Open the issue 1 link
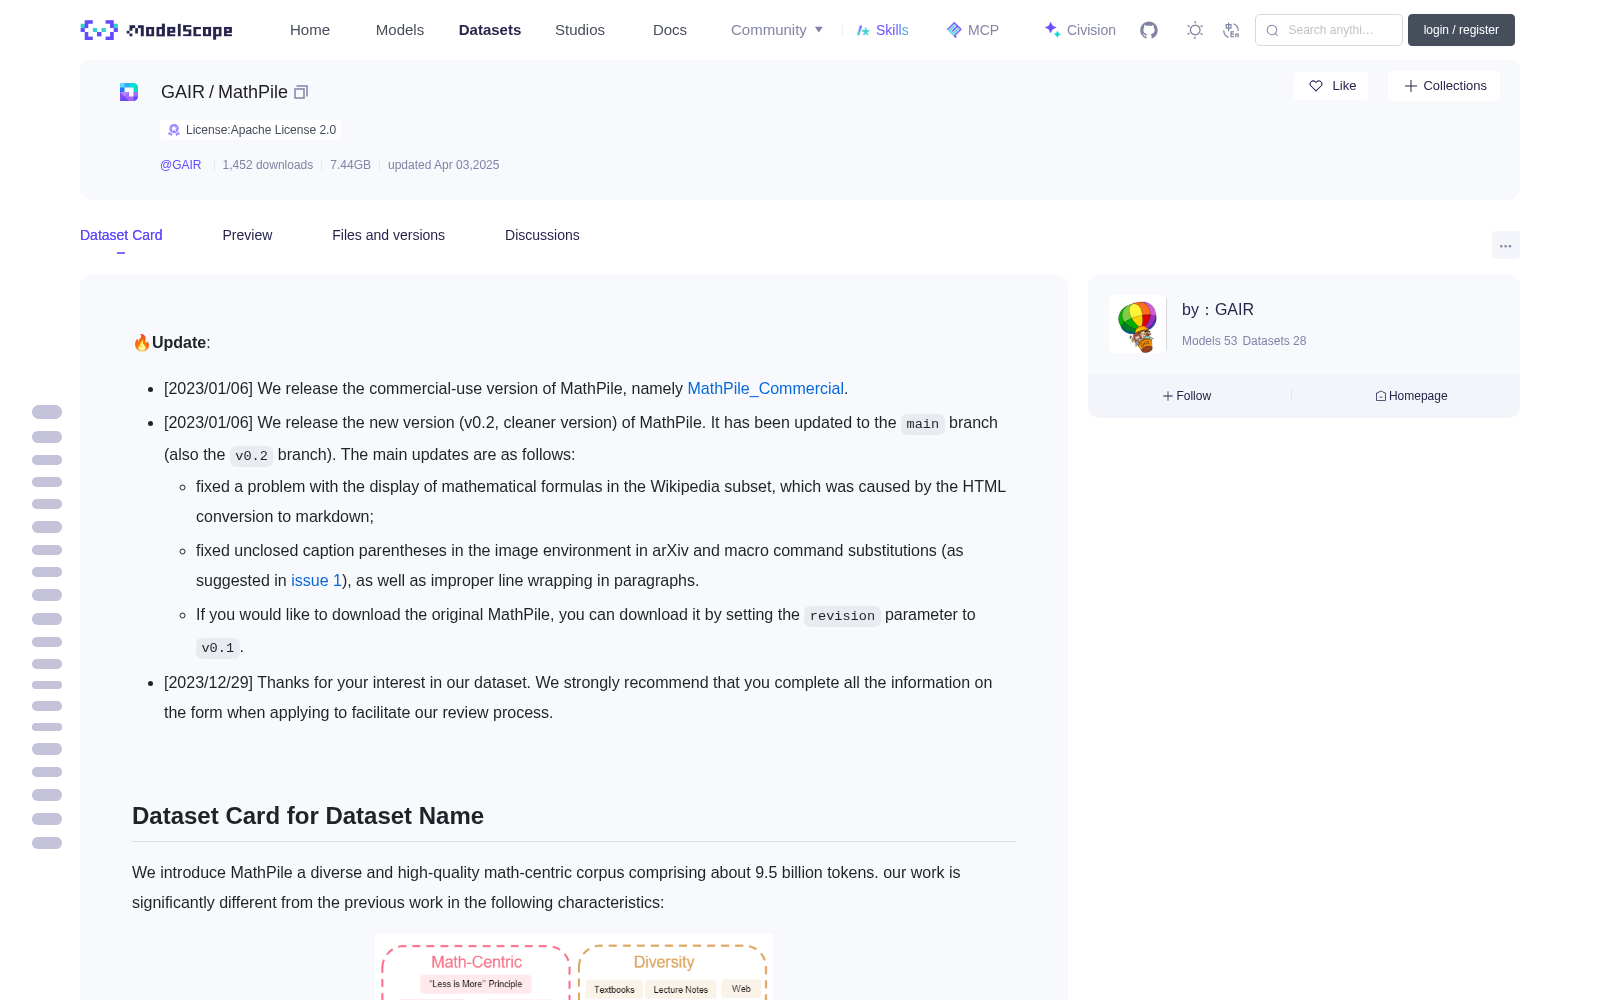This screenshot has width=1600, height=1000. click(x=316, y=580)
